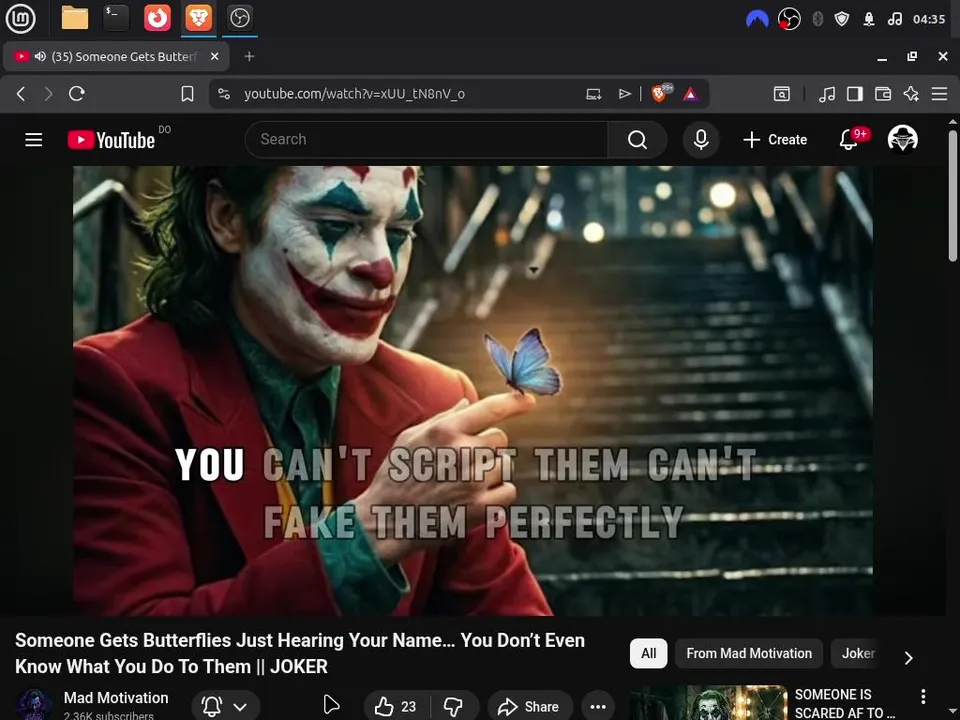
Task: Show next filter chips with right chevron
Action: pyautogui.click(x=909, y=658)
